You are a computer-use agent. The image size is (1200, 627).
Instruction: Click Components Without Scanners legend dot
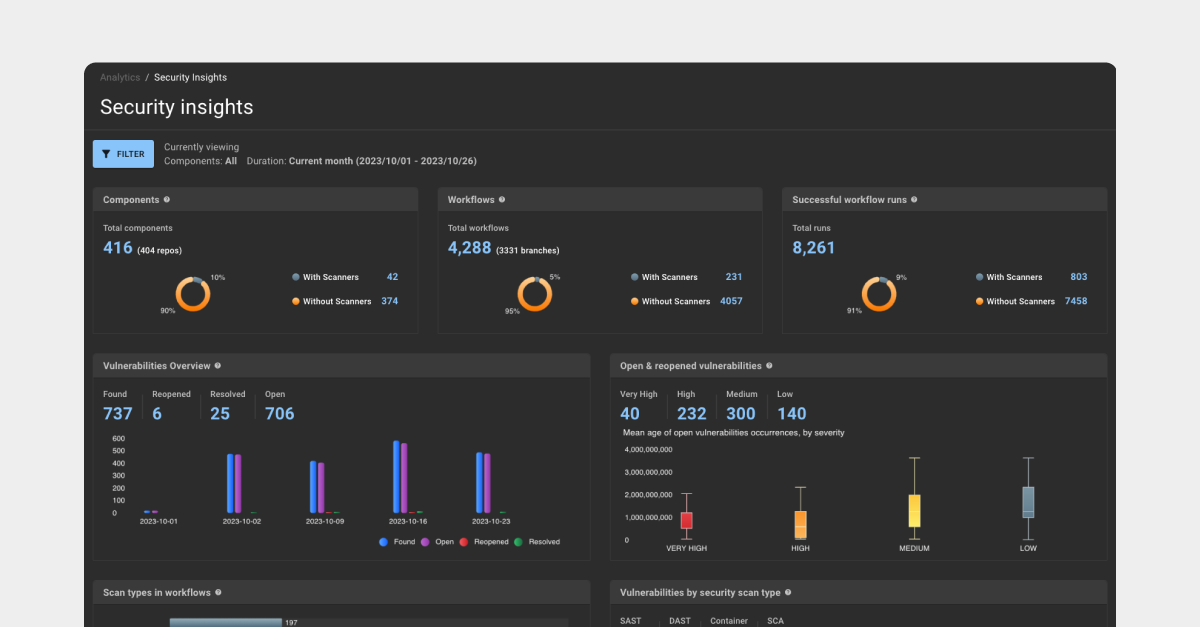click(296, 301)
